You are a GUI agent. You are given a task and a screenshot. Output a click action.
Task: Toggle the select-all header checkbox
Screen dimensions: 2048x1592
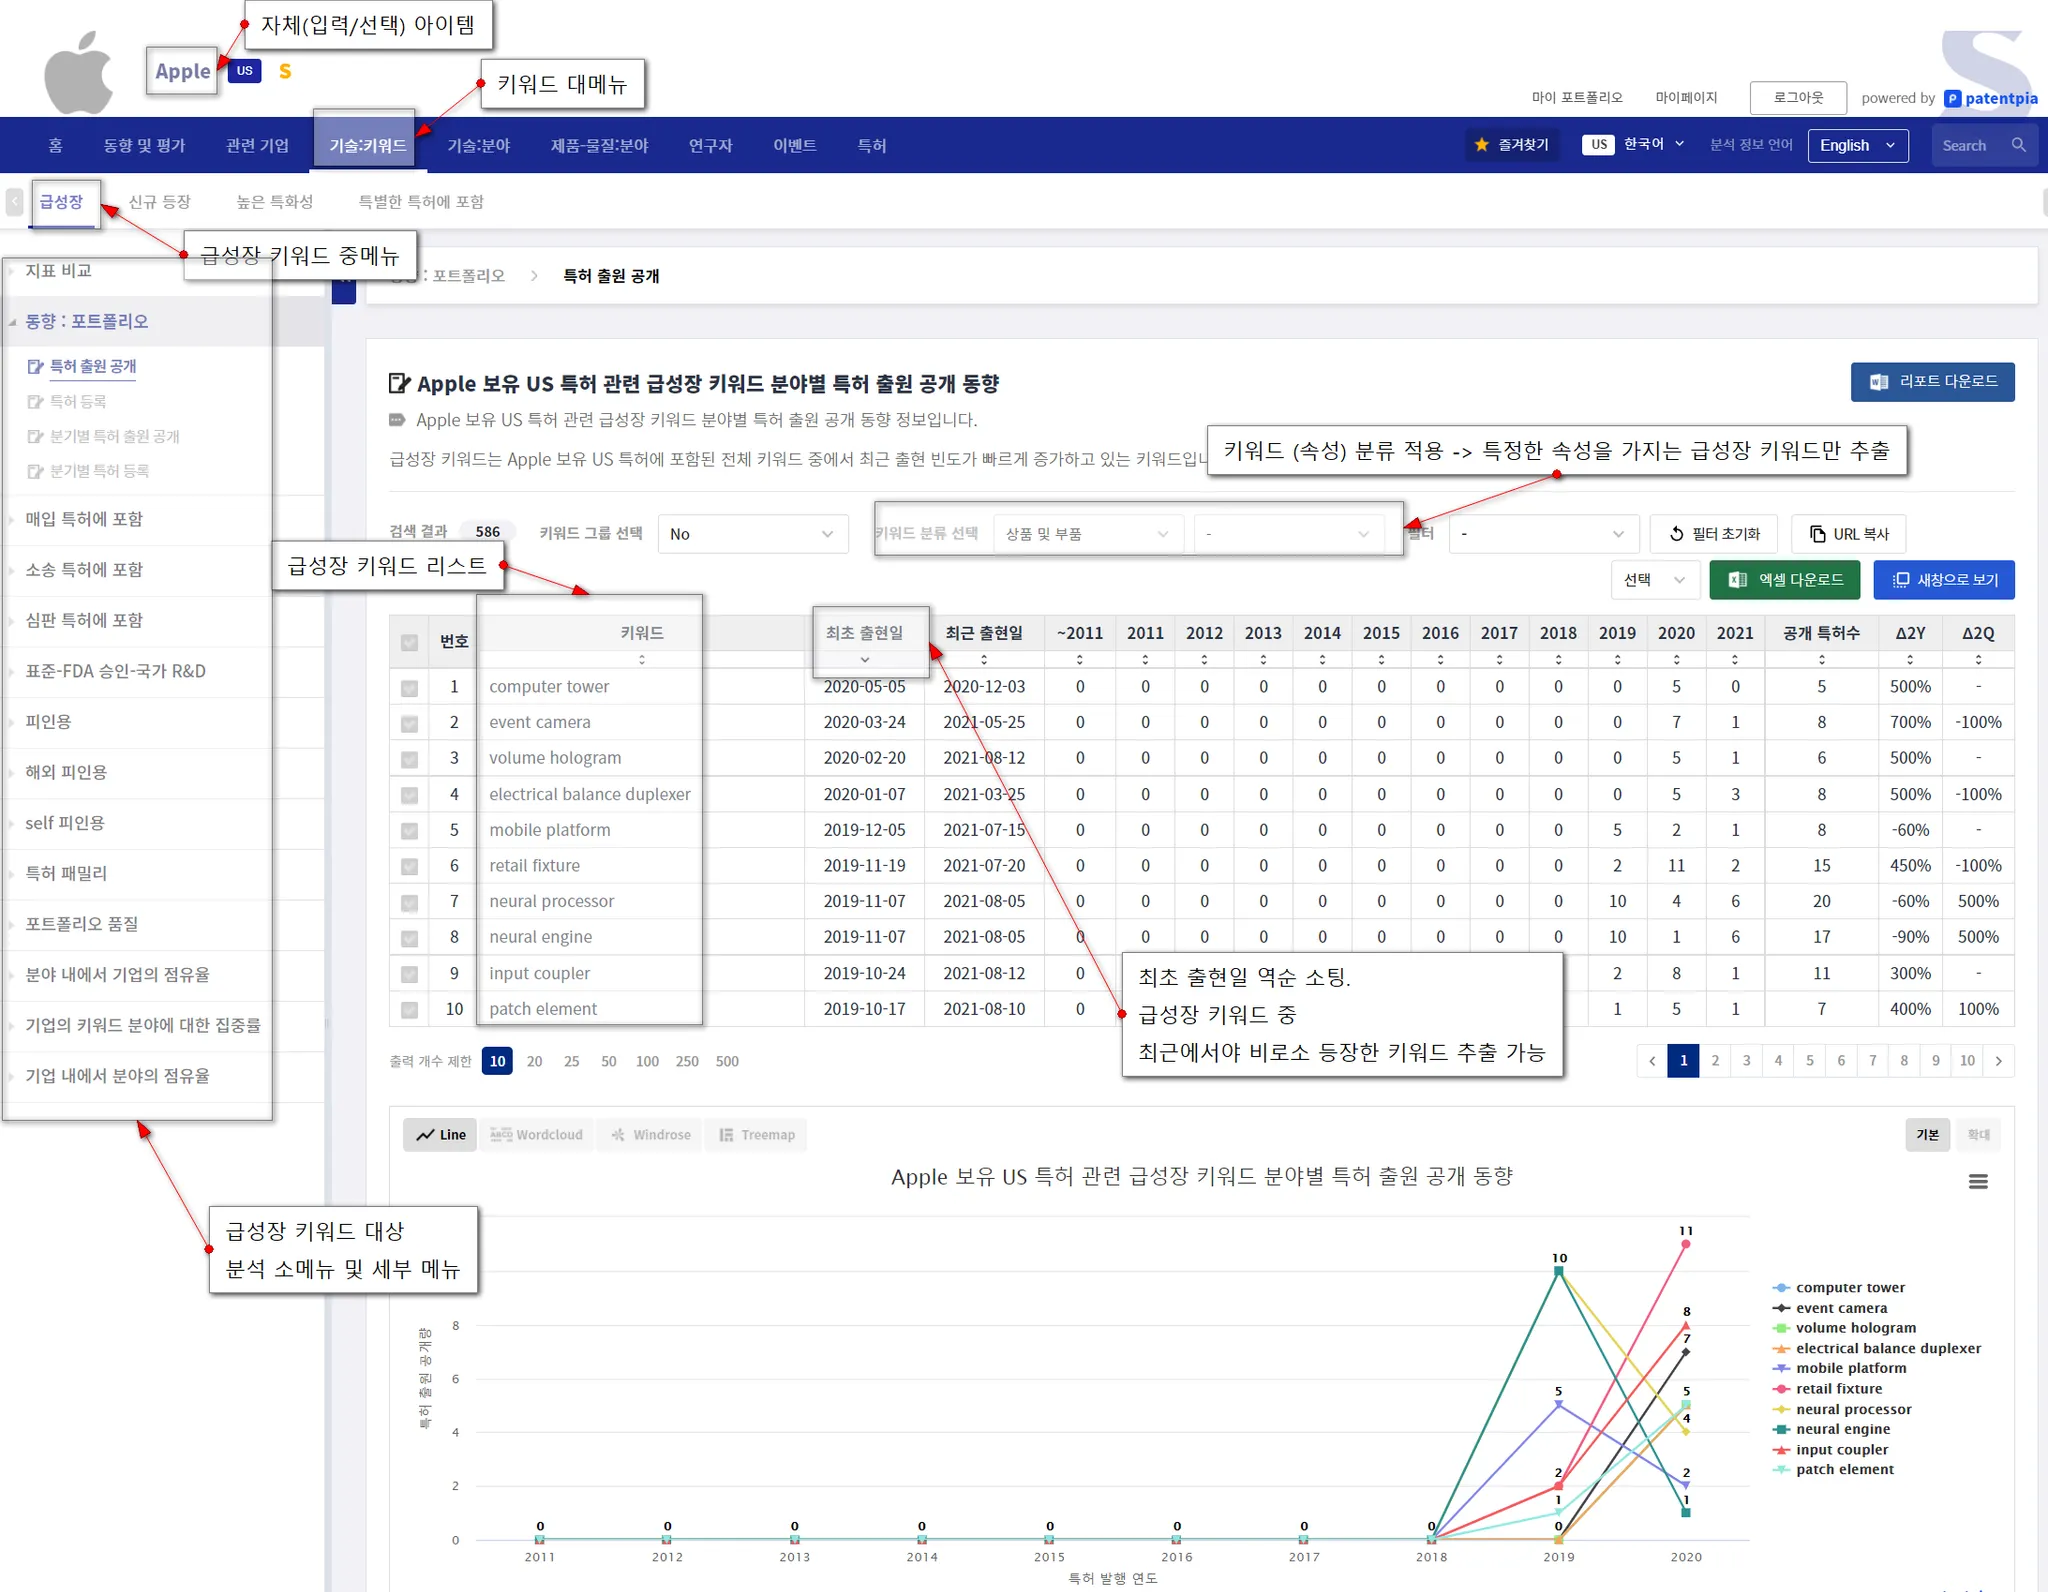(409, 642)
